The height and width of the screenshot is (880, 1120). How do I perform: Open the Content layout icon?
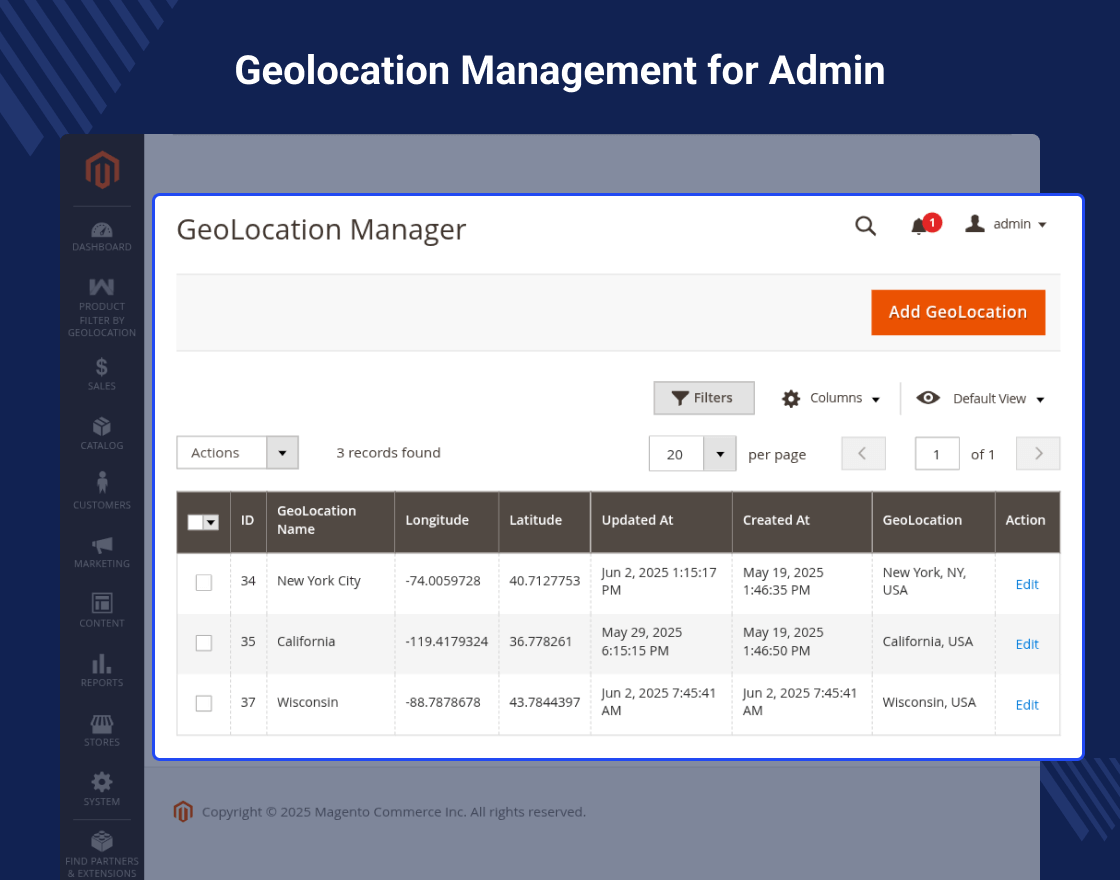coord(102,603)
